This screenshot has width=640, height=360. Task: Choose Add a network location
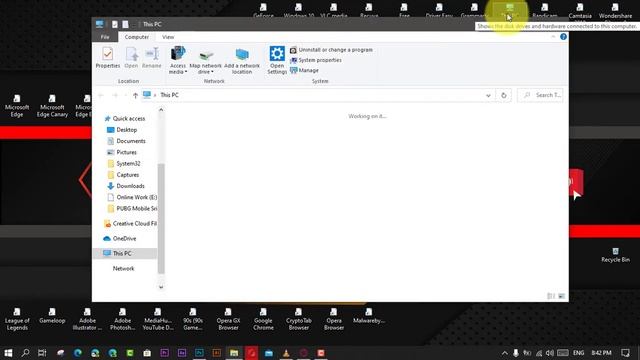[x=242, y=60]
